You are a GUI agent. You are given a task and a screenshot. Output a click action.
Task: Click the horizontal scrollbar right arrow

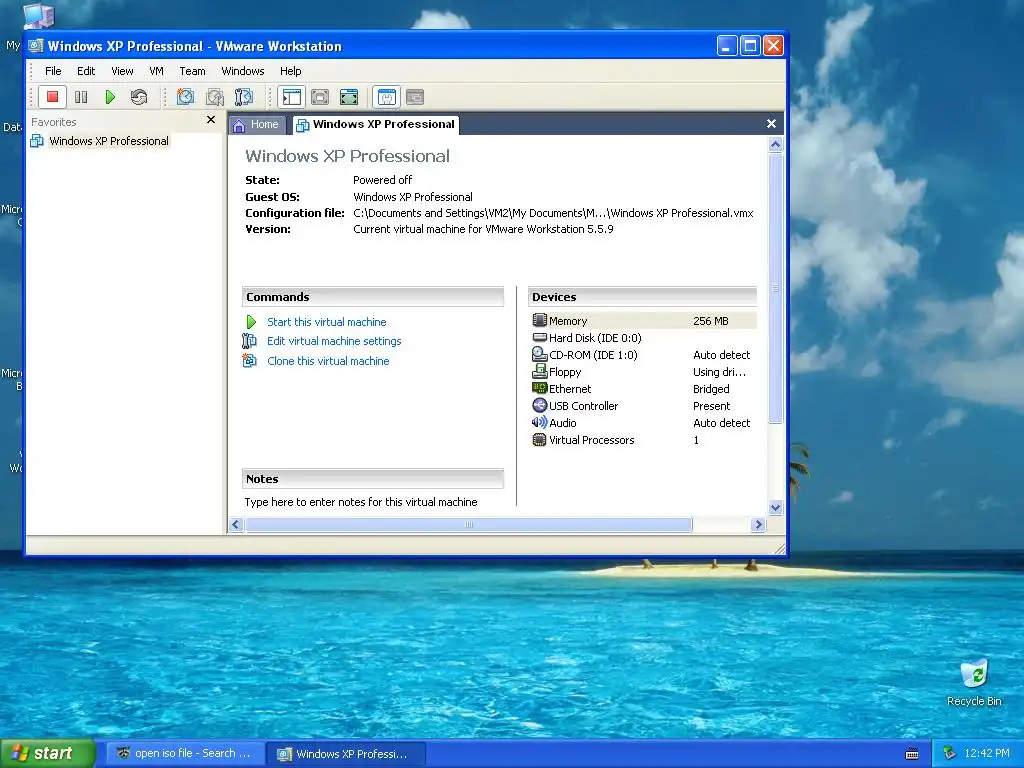point(758,524)
